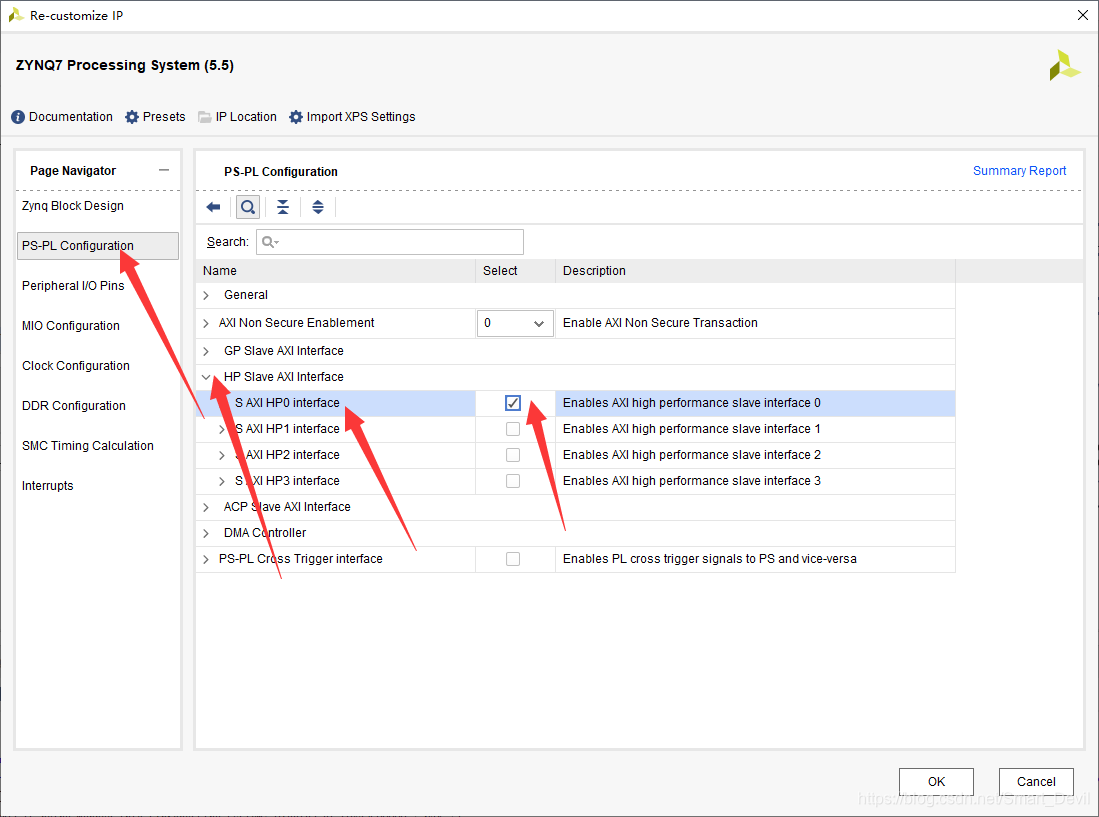The width and height of the screenshot is (1099, 817).
Task: Click the Documentation label
Action: coord(71,117)
